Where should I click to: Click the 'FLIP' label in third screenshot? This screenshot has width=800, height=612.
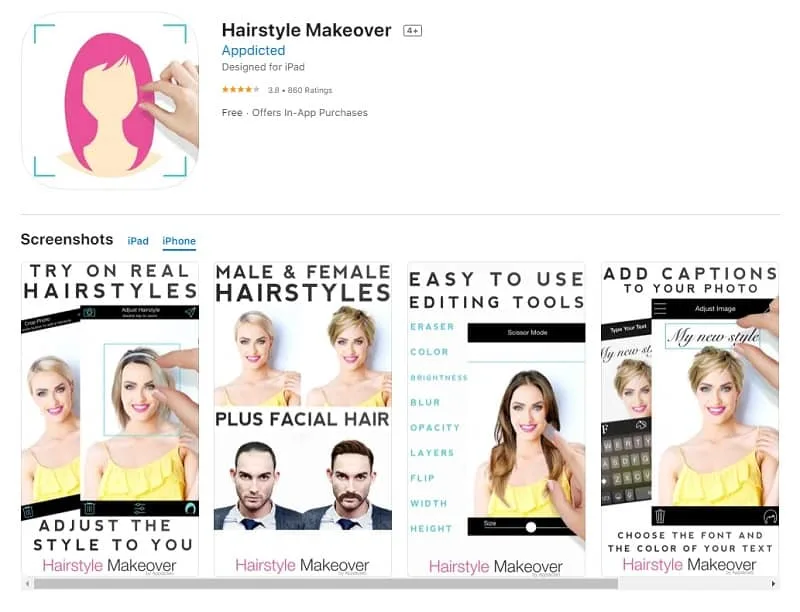422,478
